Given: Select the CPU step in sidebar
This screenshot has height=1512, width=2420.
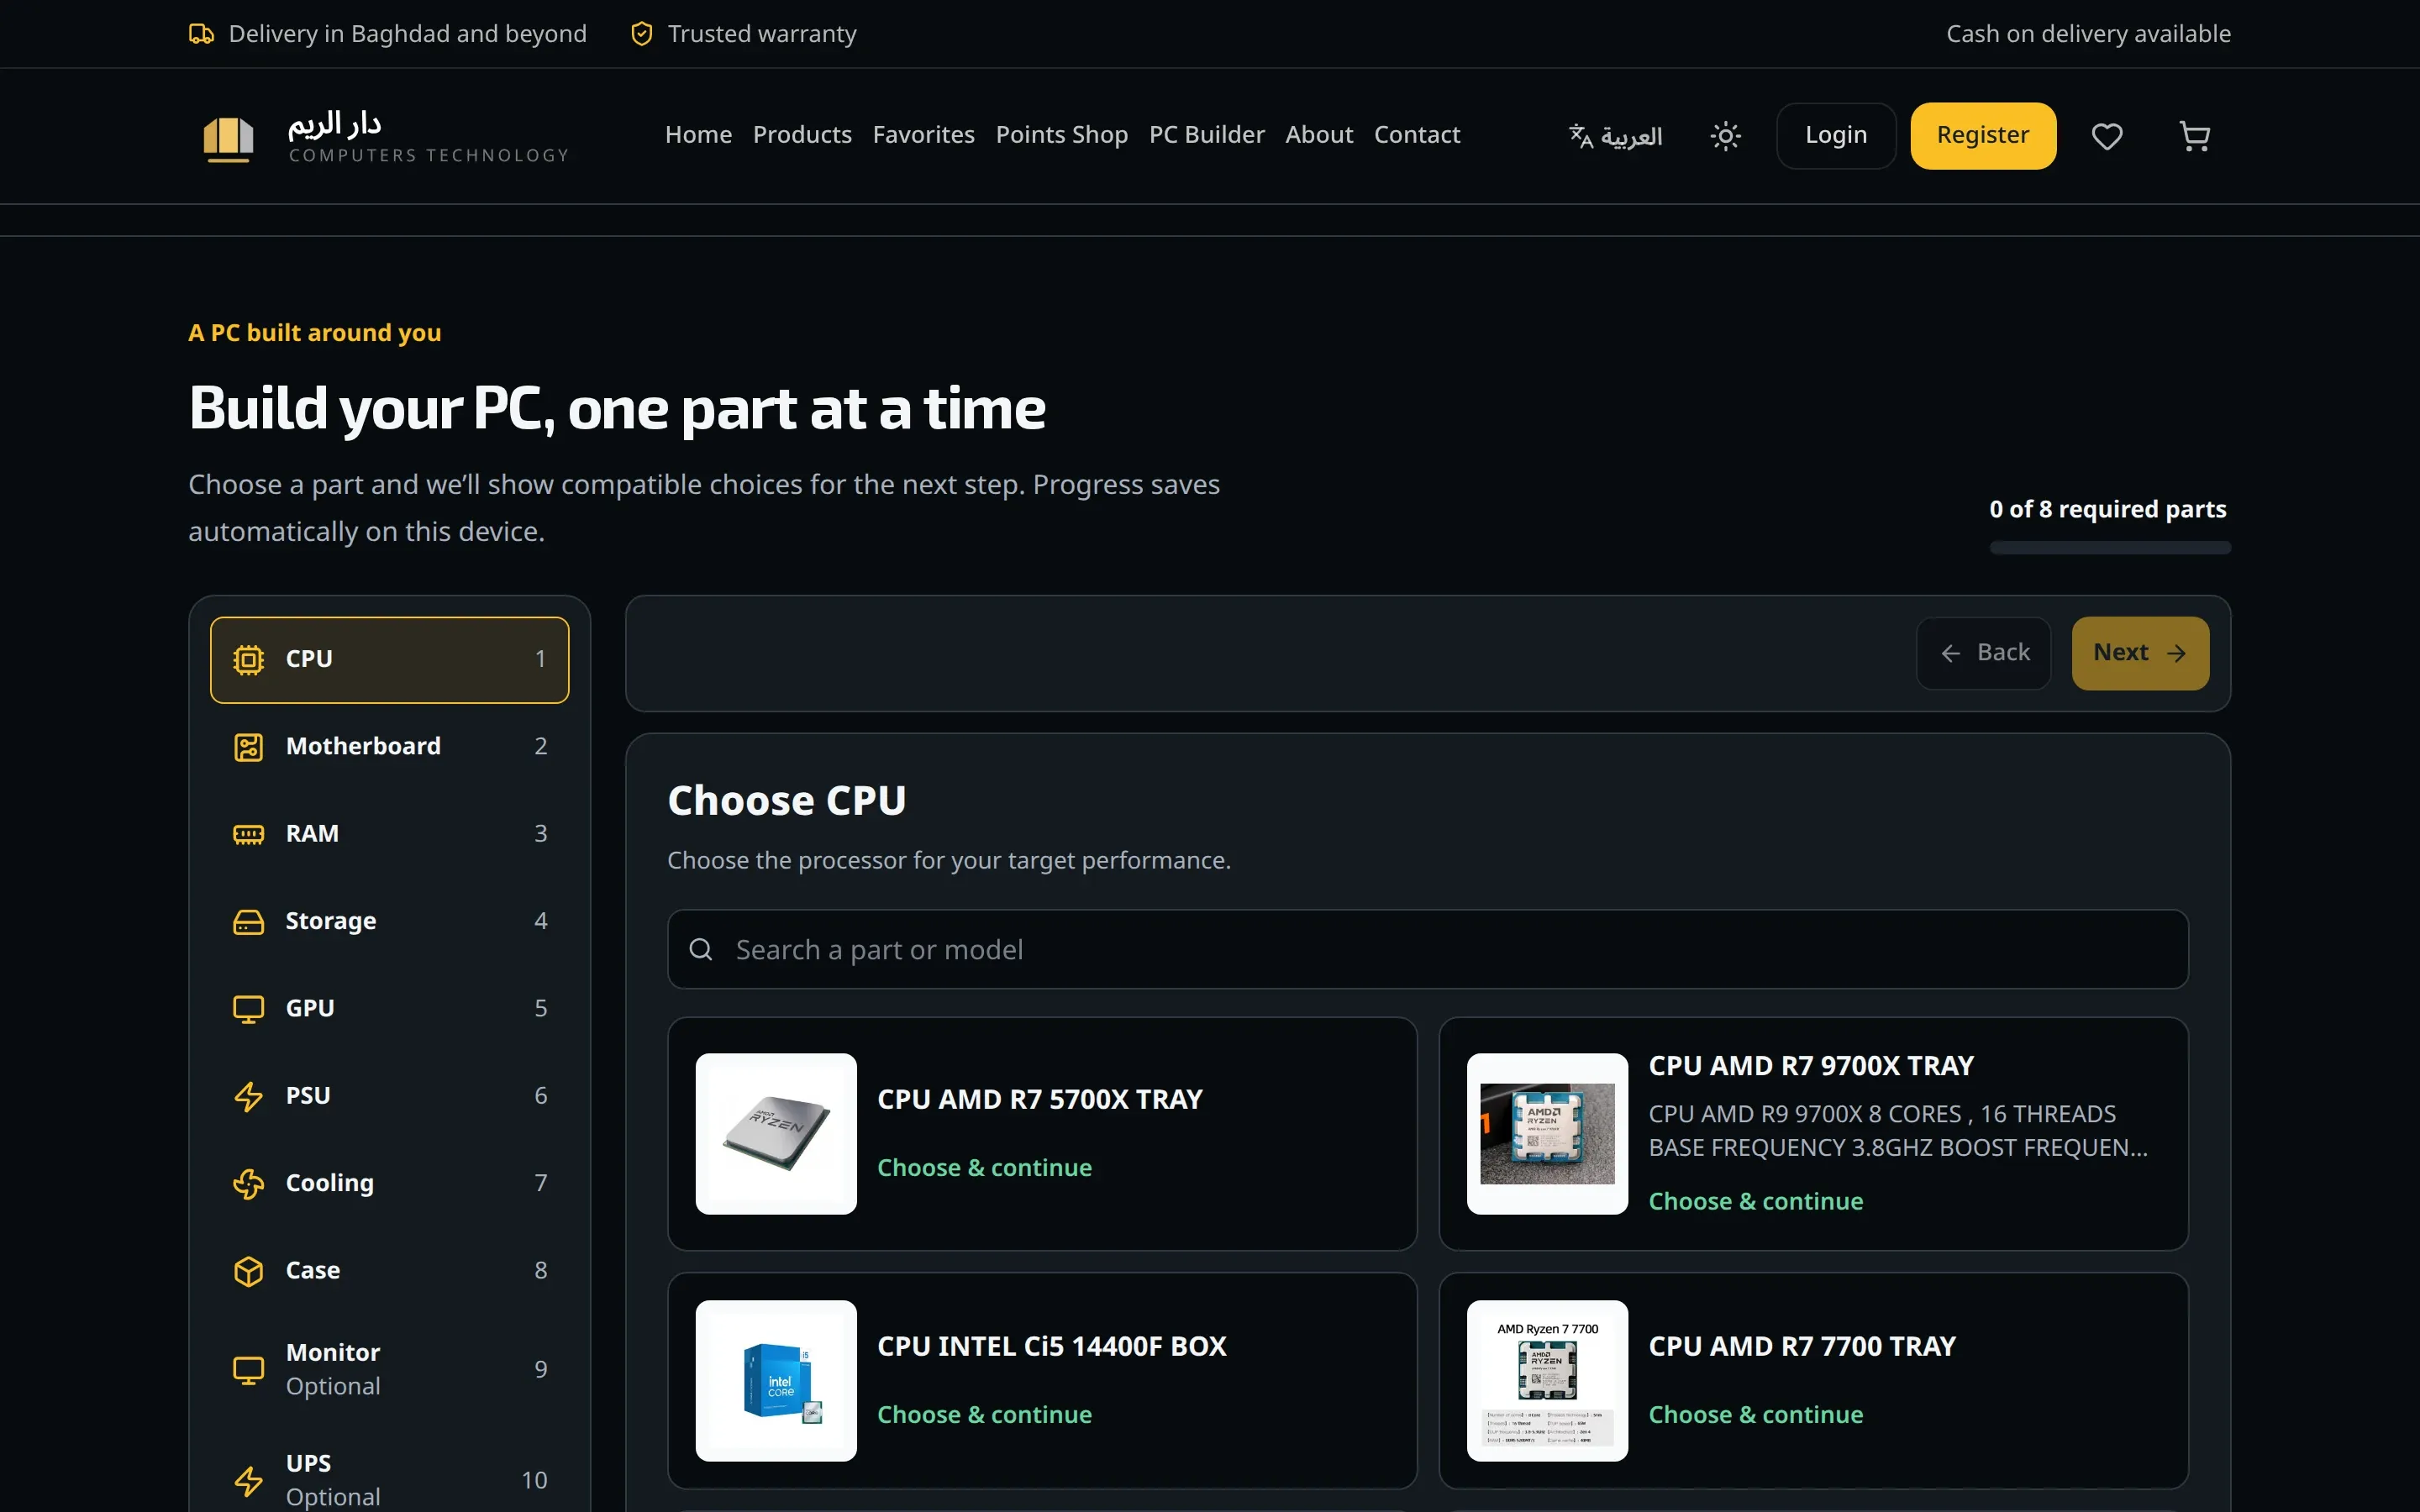Looking at the screenshot, I should click(x=390, y=659).
